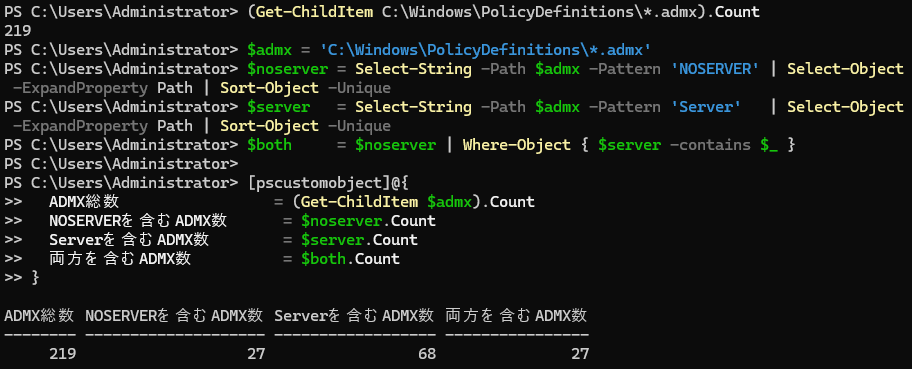Click the Where-Object cmdlet text
Viewport: 912px width, 369px height.
click(516, 145)
